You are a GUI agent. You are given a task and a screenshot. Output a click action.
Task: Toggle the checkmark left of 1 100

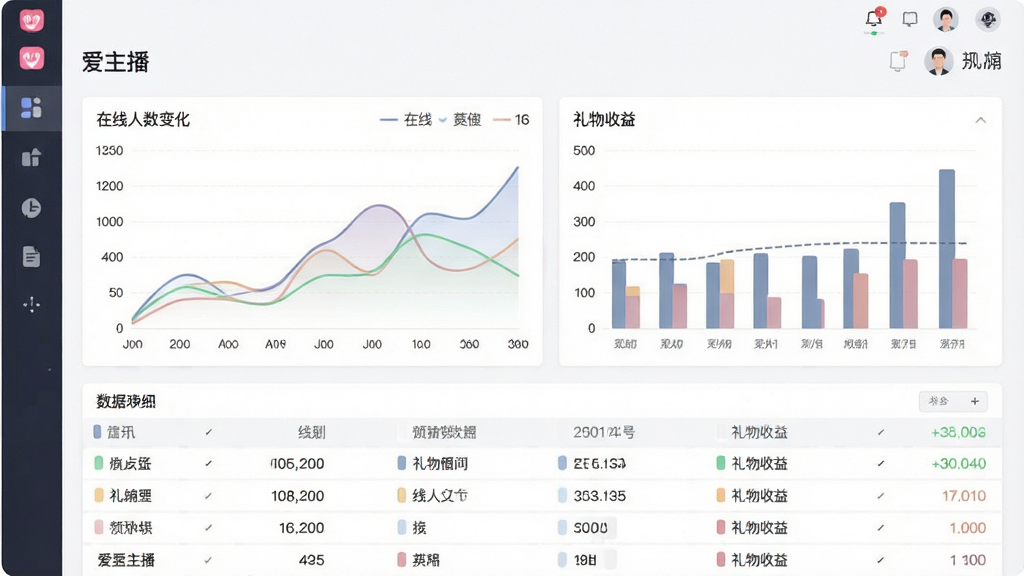(880, 560)
